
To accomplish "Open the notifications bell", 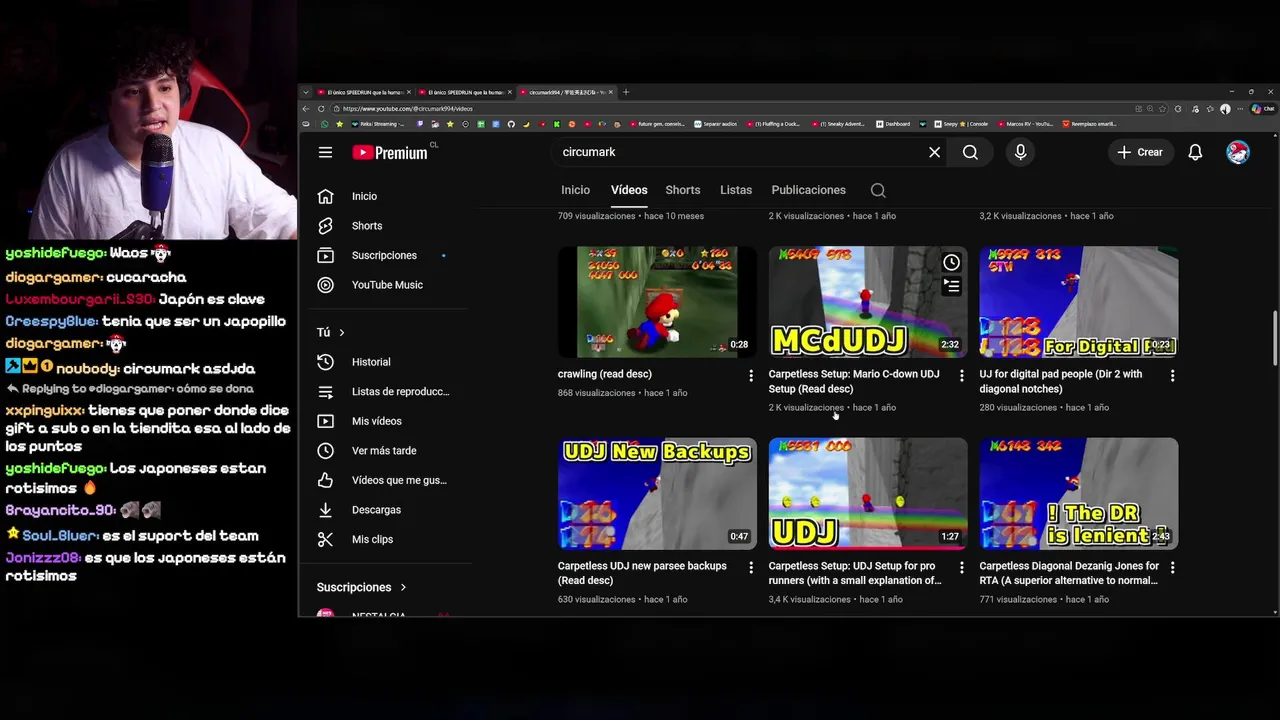I will [1195, 152].
